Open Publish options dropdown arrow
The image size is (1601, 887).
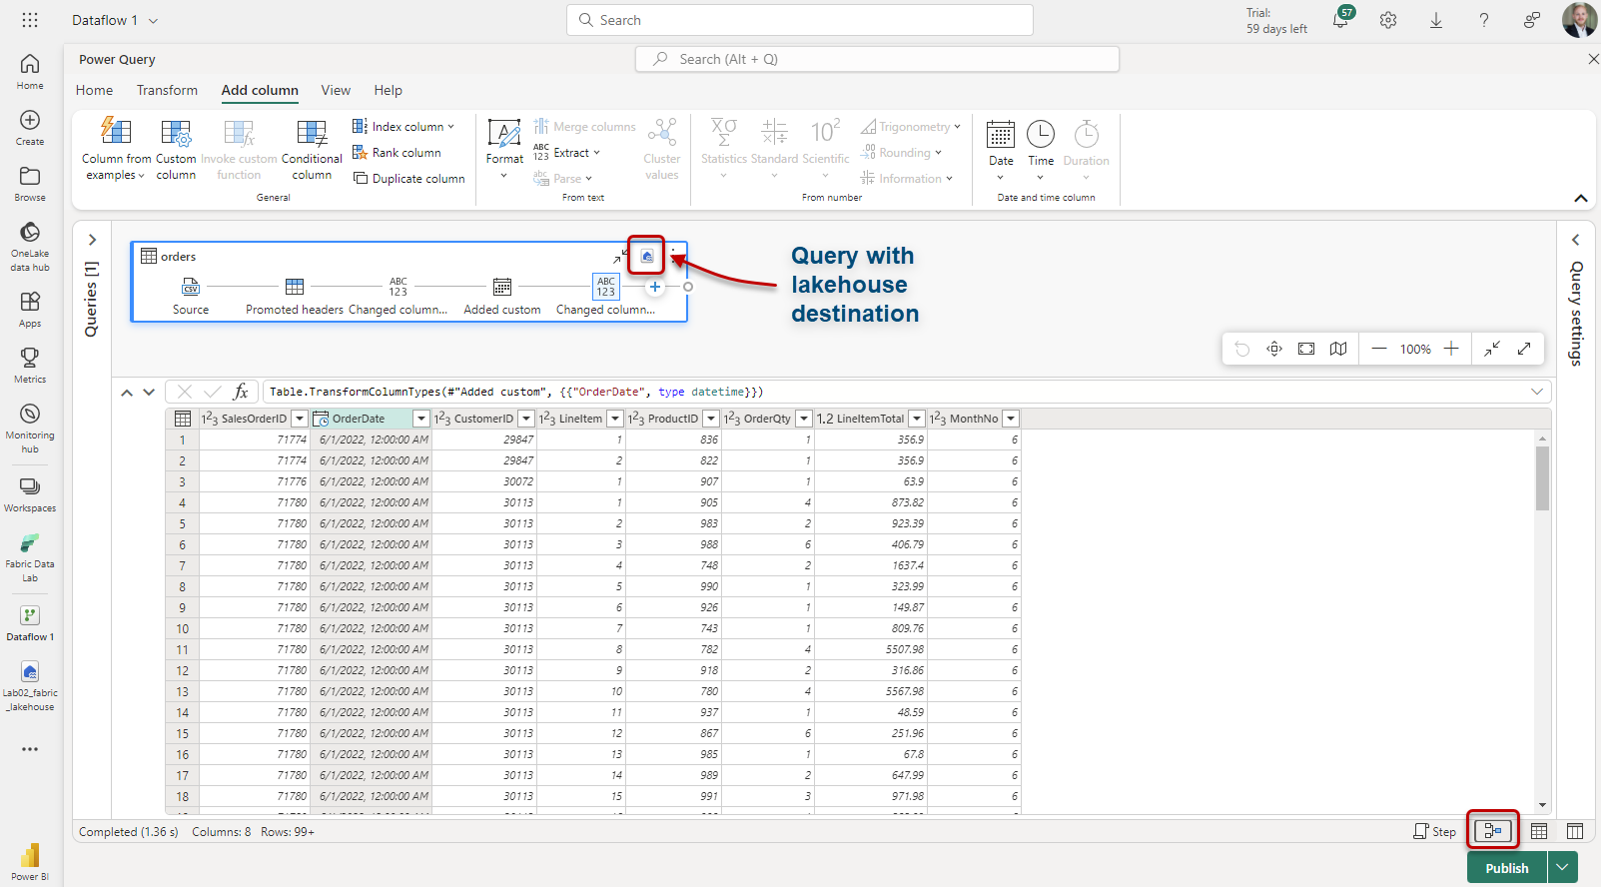[x=1562, y=867]
